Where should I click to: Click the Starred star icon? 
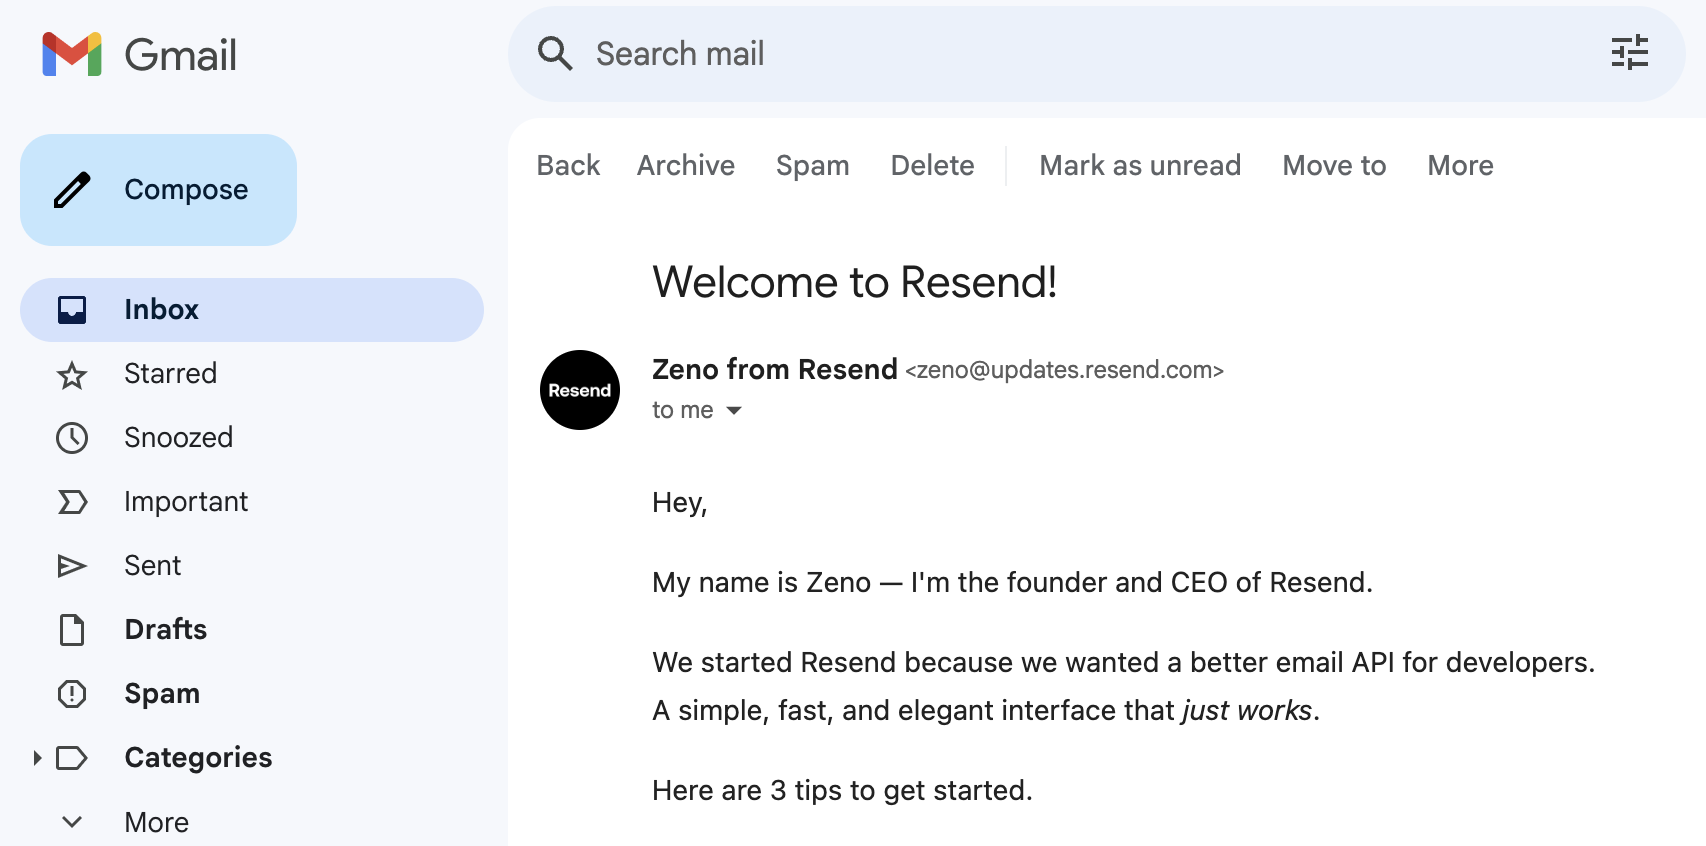[x=72, y=375]
